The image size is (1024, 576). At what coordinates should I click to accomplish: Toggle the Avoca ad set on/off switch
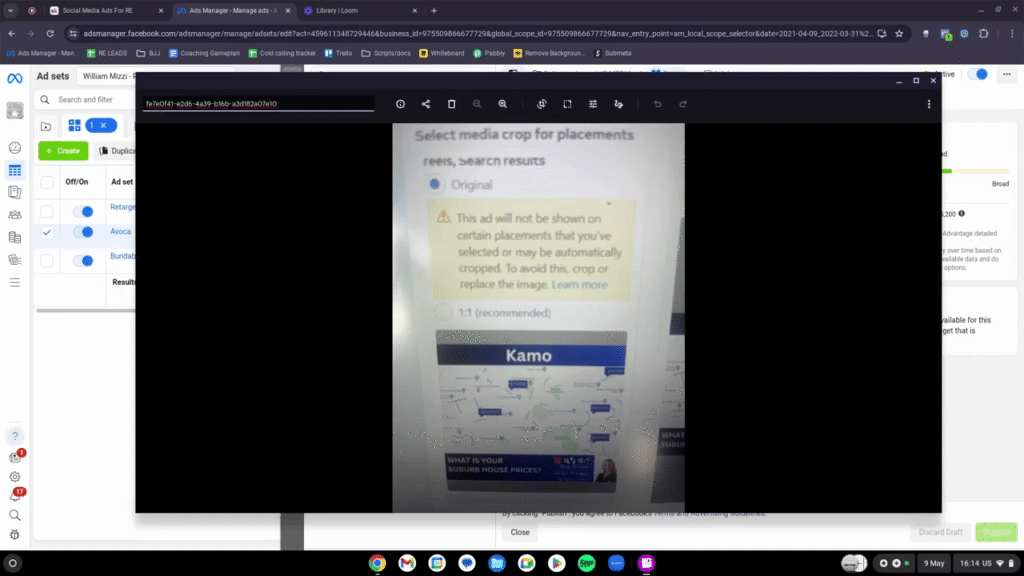pyautogui.click(x=83, y=232)
